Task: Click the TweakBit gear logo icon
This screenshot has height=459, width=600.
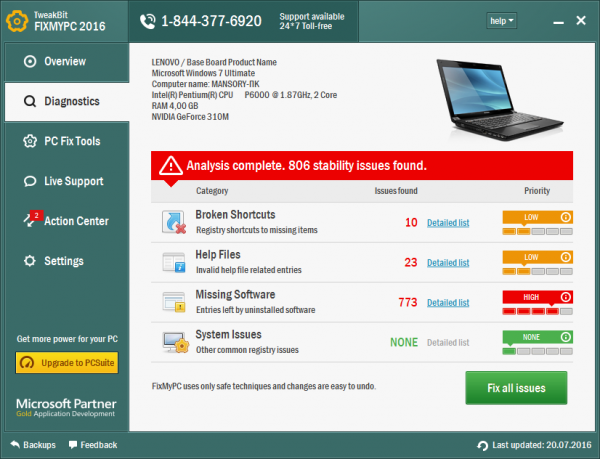Action: coord(16,21)
